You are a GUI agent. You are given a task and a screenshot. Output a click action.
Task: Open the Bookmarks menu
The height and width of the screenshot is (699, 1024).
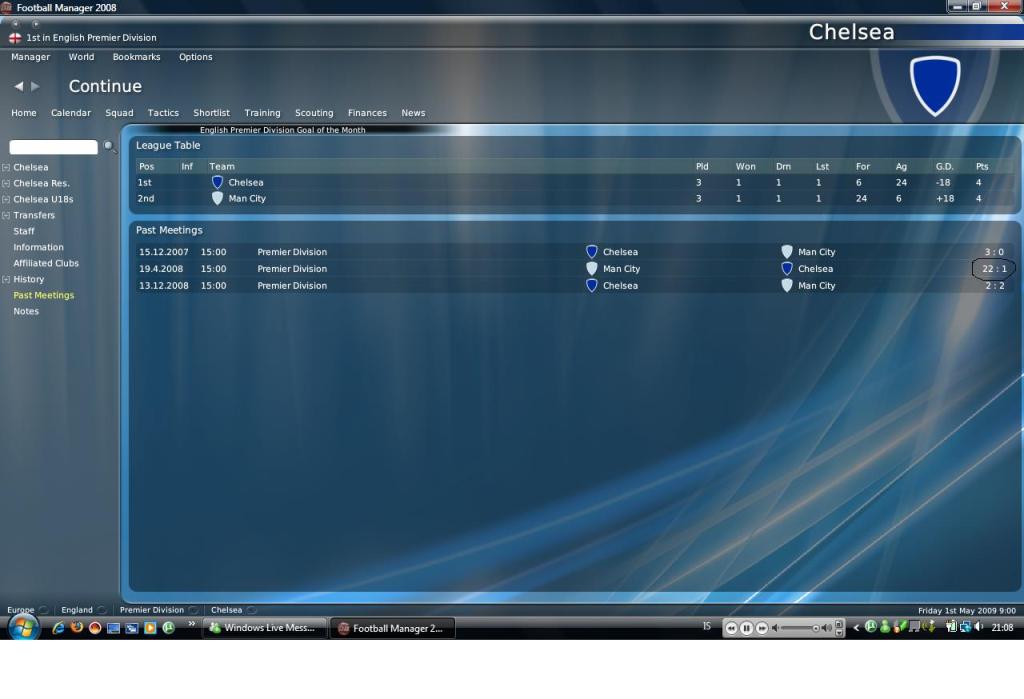(136, 57)
